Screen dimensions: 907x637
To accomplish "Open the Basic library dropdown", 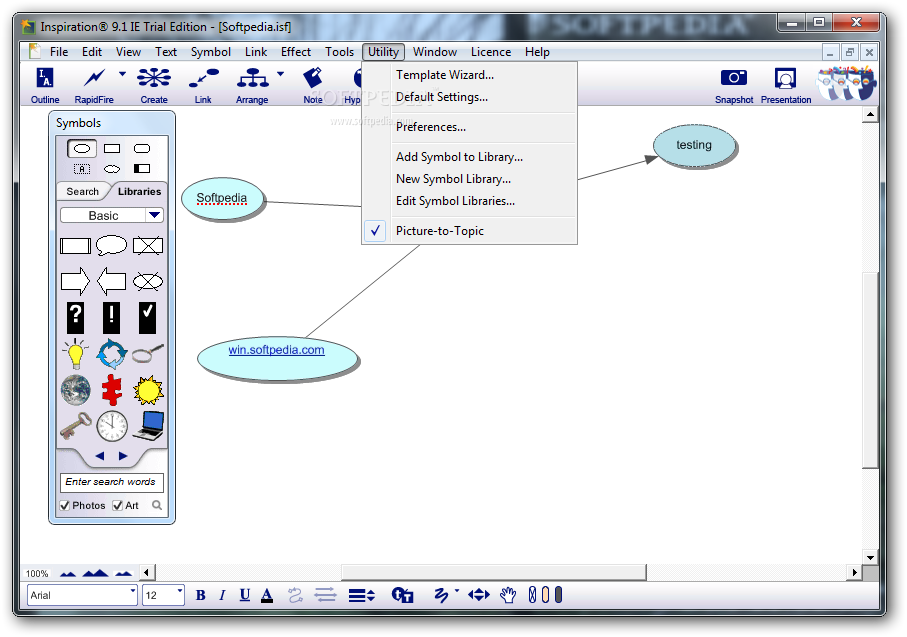I will click(x=154, y=215).
